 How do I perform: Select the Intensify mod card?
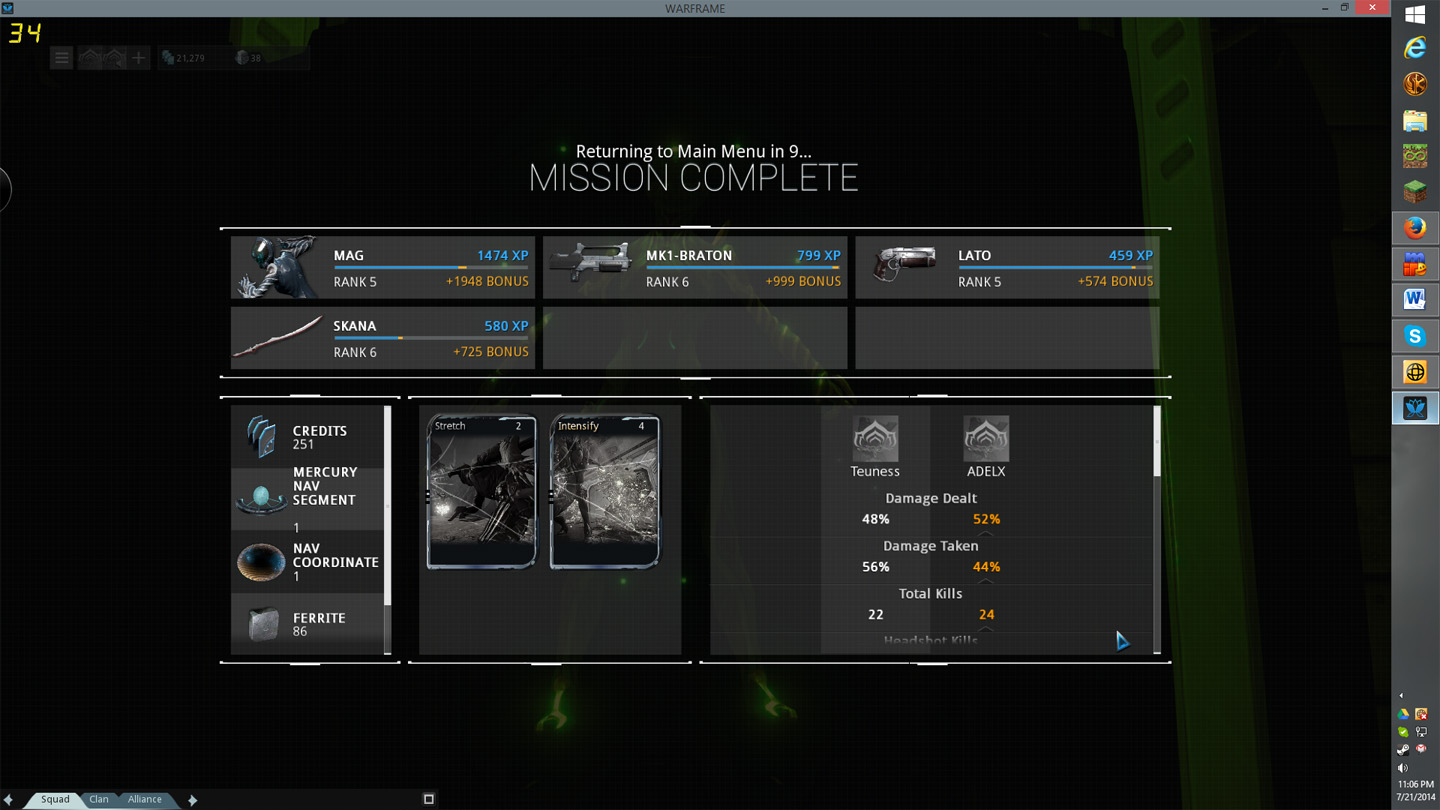coord(605,492)
